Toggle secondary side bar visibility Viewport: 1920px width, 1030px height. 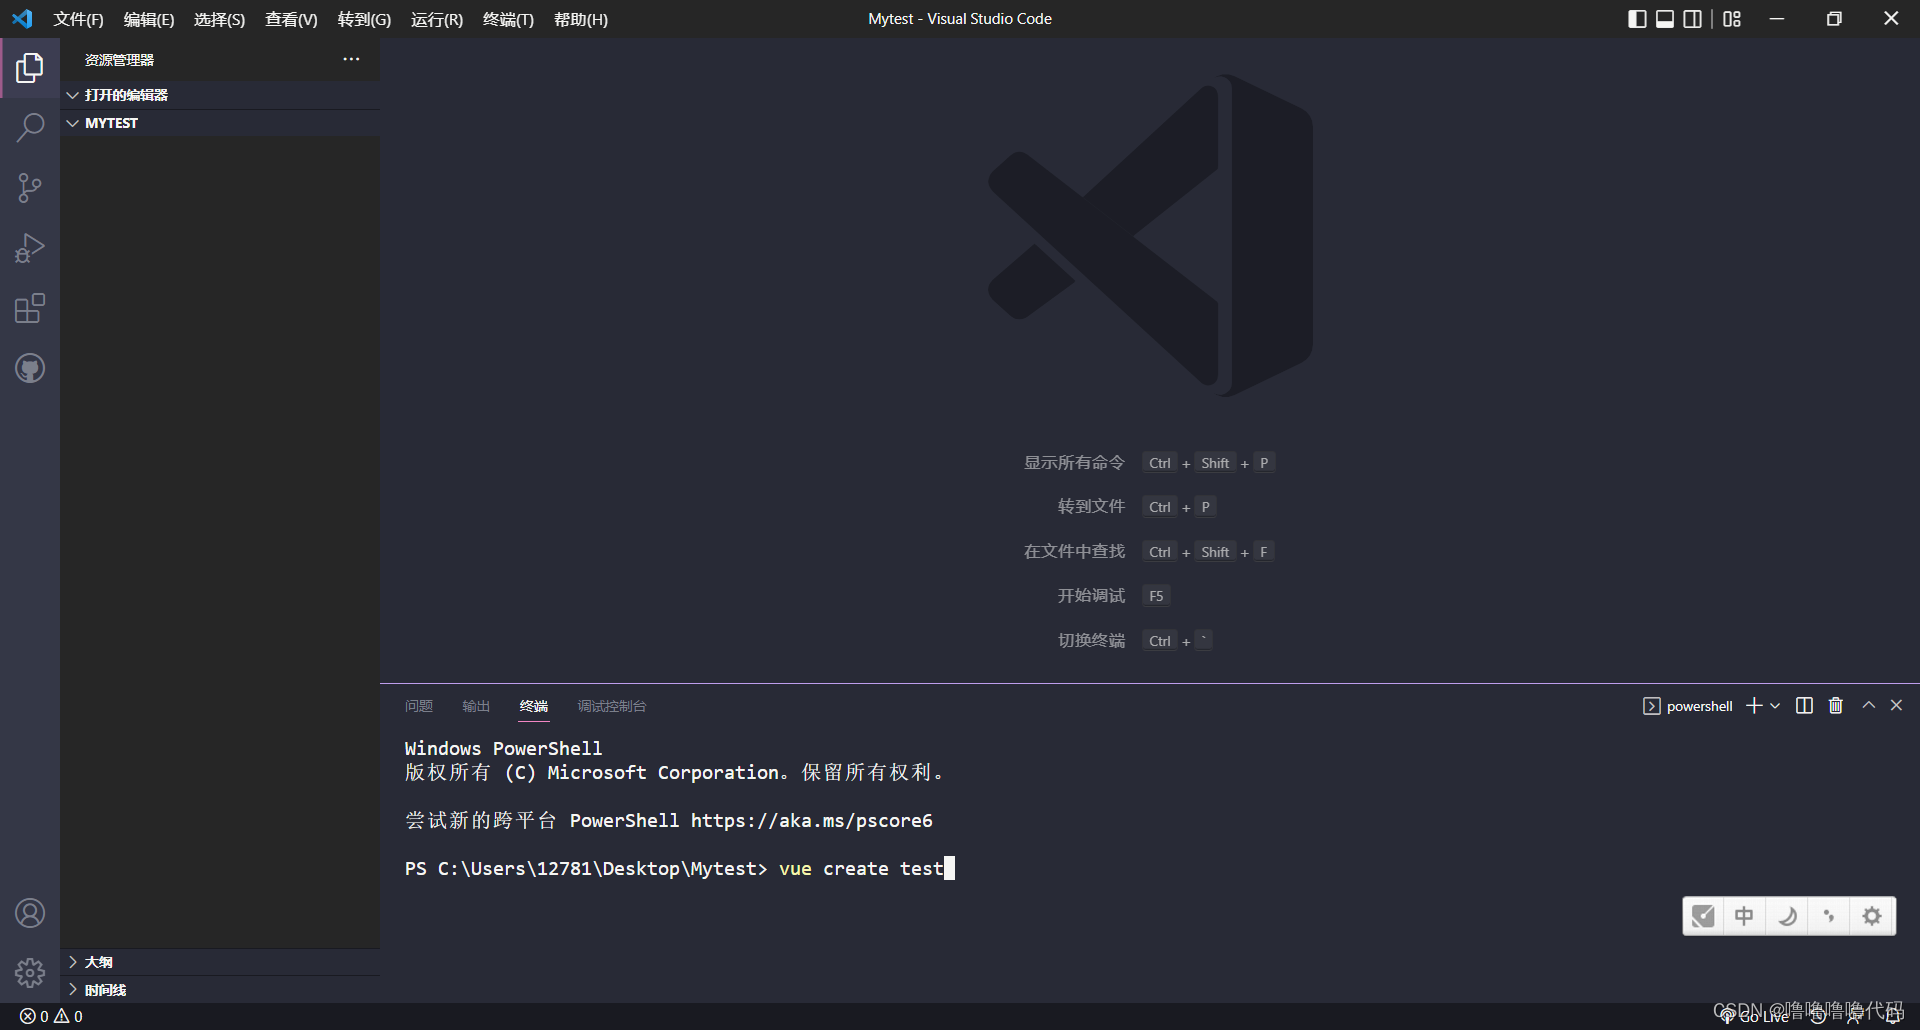point(1692,19)
